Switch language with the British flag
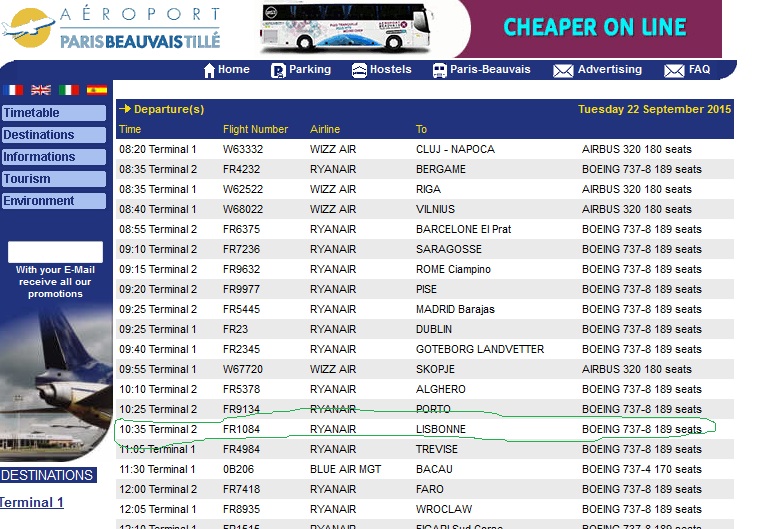This screenshot has width=771, height=529. 41,90
